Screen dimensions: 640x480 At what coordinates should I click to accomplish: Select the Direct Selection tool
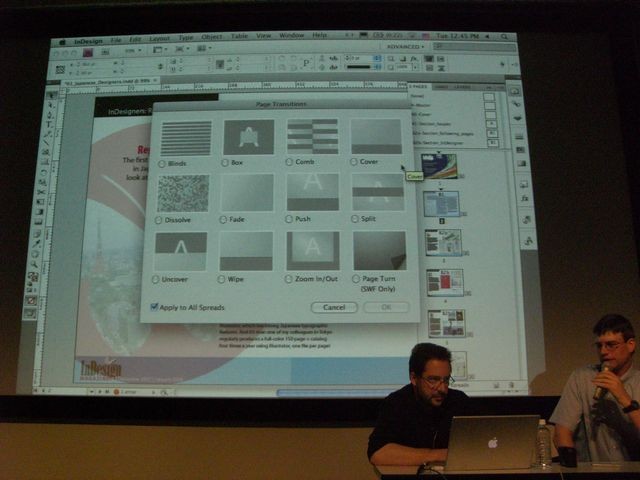click(51, 105)
